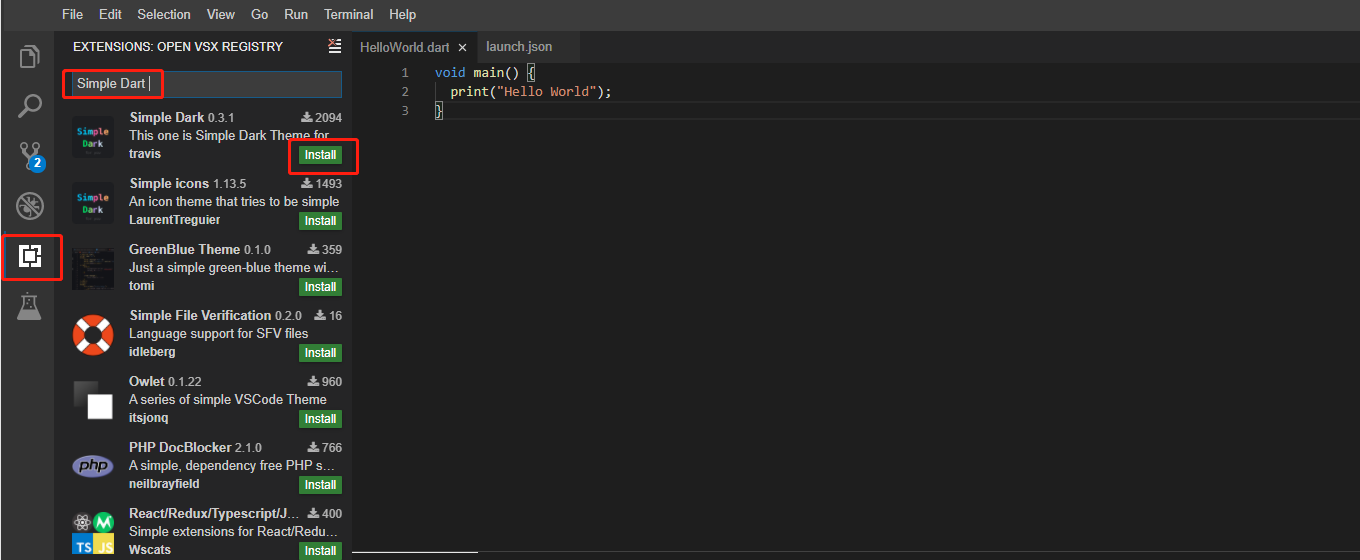Install the PHP DocBlocker extension
This screenshot has height=560, width=1360.
[x=320, y=485]
